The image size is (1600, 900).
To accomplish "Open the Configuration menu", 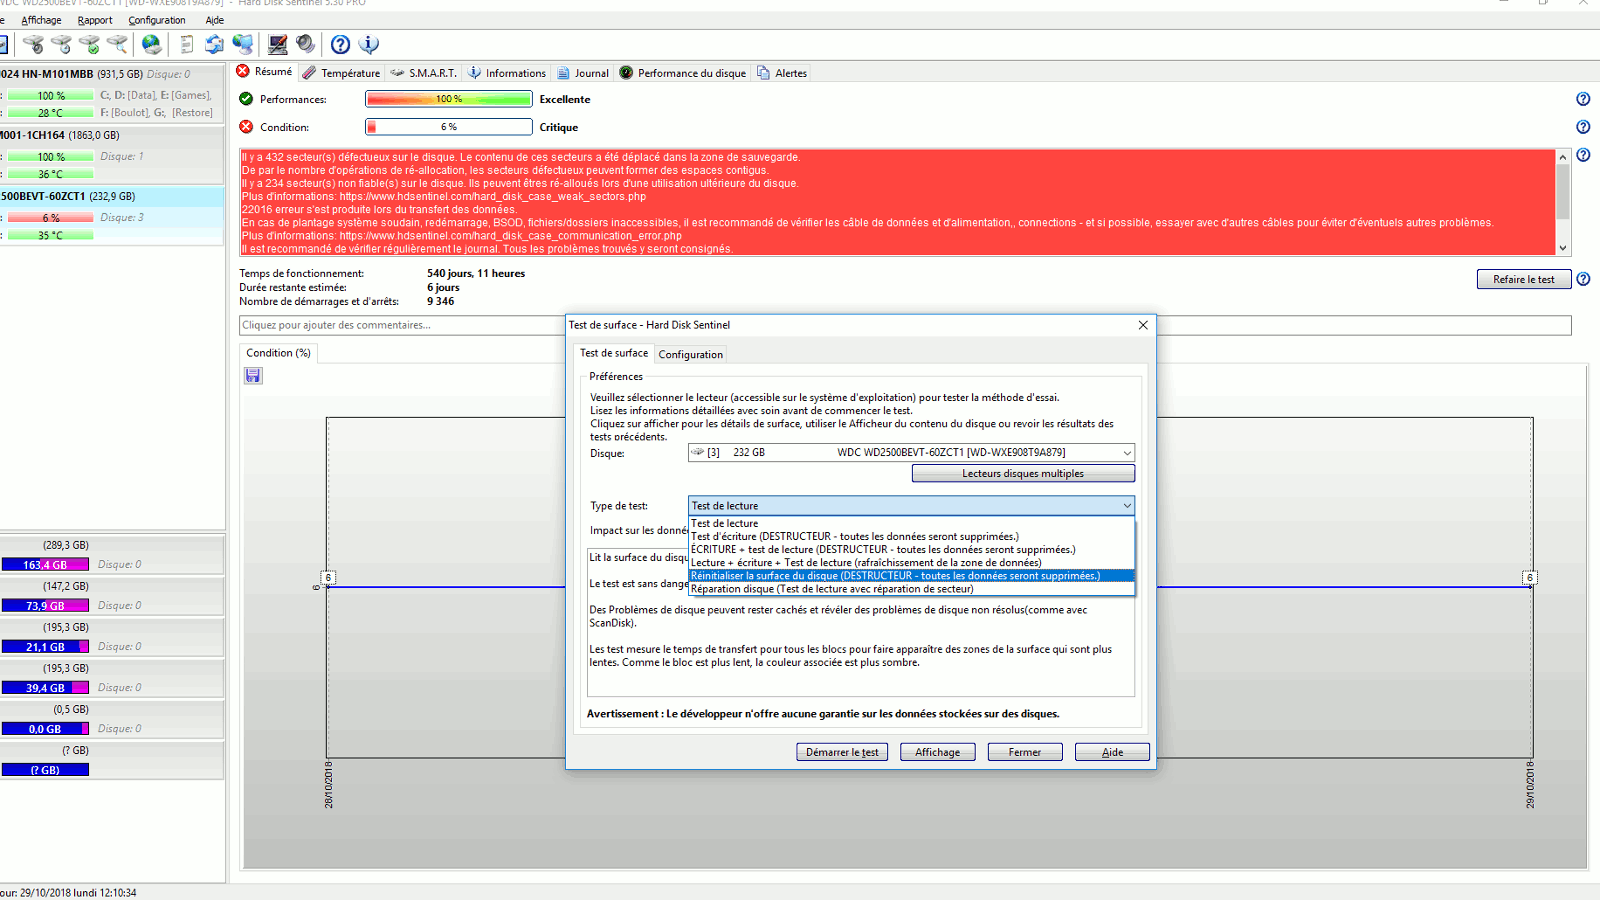I will coord(157,20).
